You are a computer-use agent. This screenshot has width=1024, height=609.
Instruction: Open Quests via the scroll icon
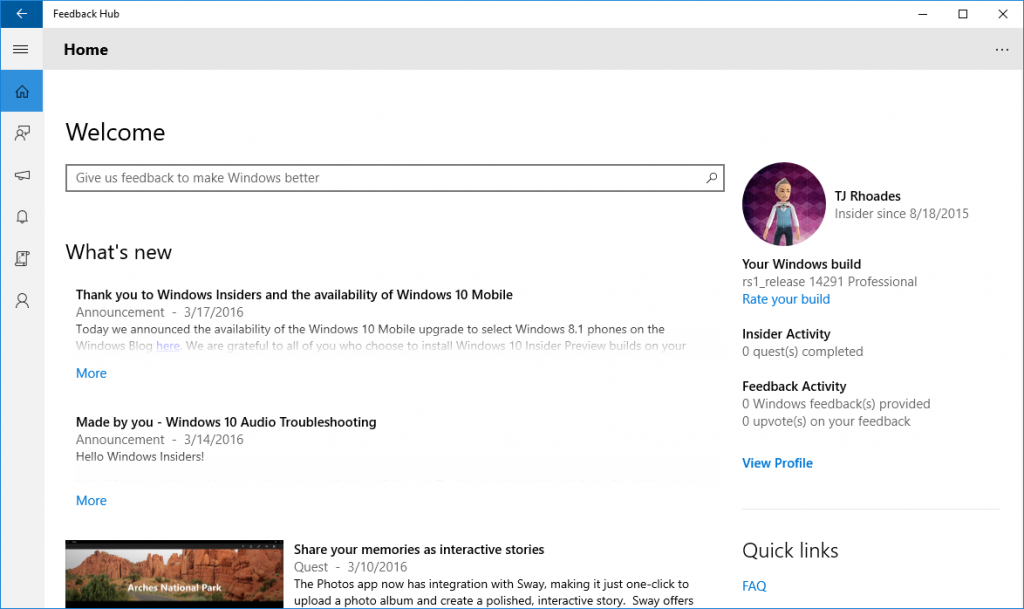pyautogui.click(x=21, y=258)
